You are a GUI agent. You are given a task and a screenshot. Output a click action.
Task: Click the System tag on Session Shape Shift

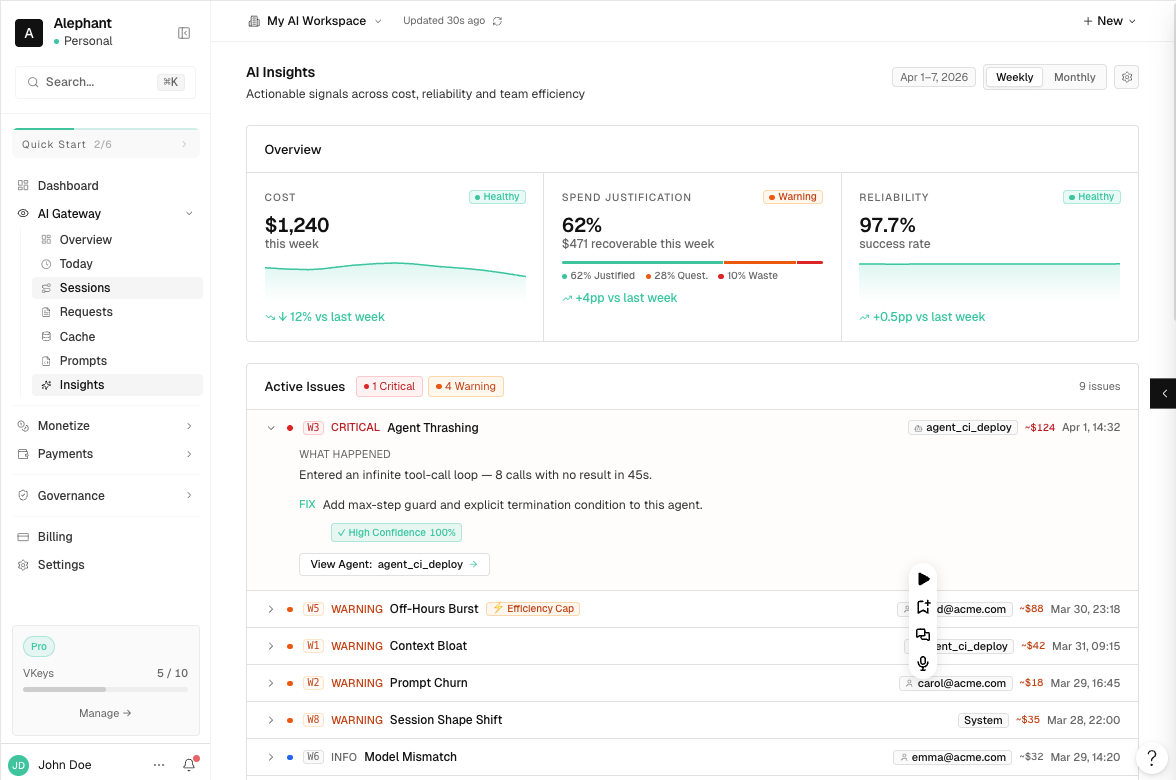[x=982, y=720]
